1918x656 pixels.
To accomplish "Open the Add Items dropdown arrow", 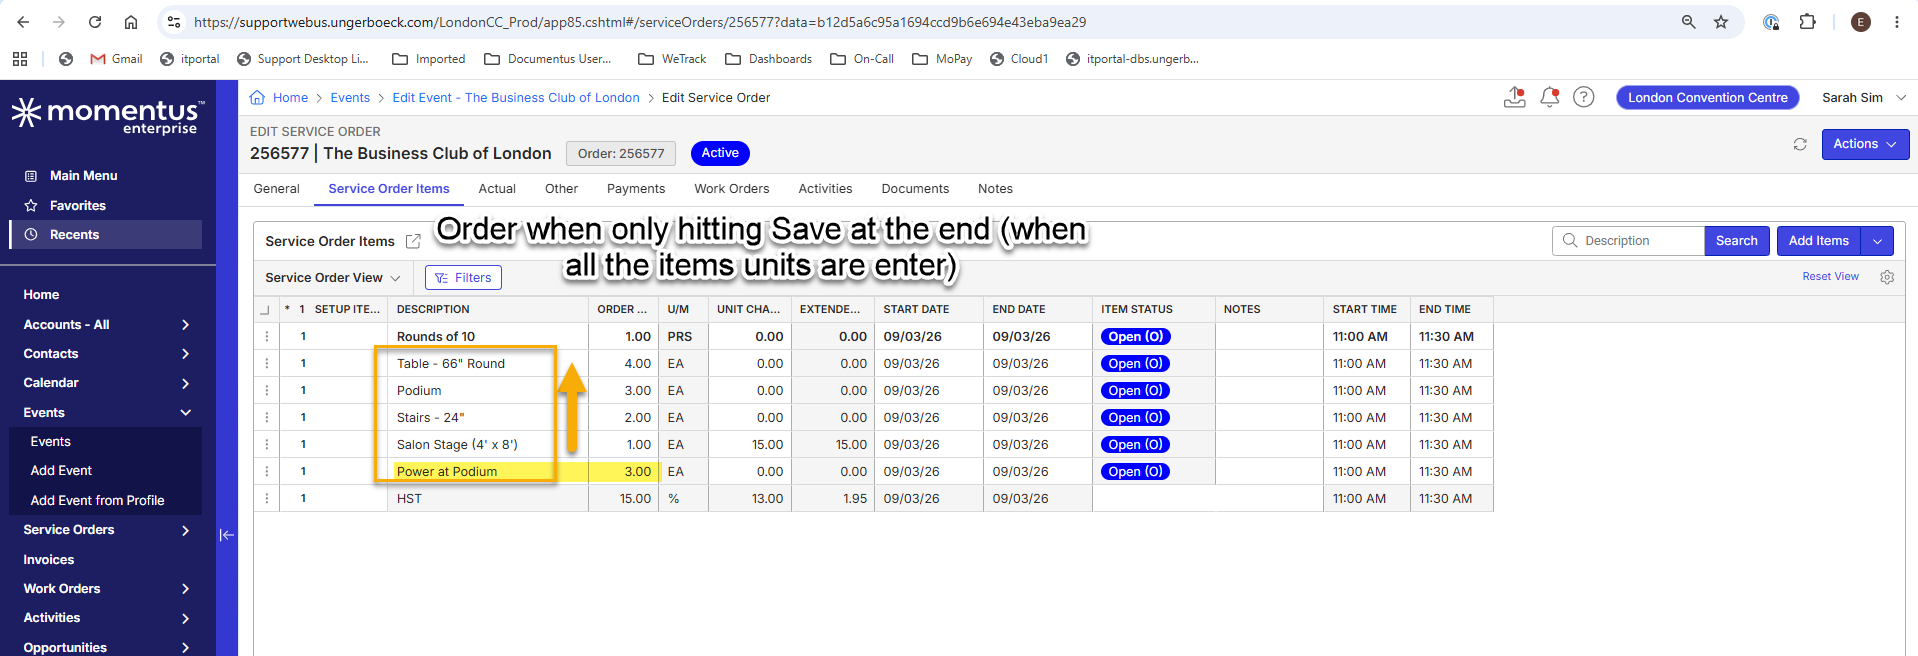I will (x=1877, y=241).
